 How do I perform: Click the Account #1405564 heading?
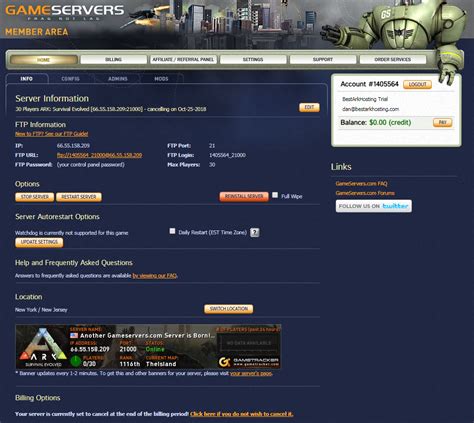click(369, 84)
